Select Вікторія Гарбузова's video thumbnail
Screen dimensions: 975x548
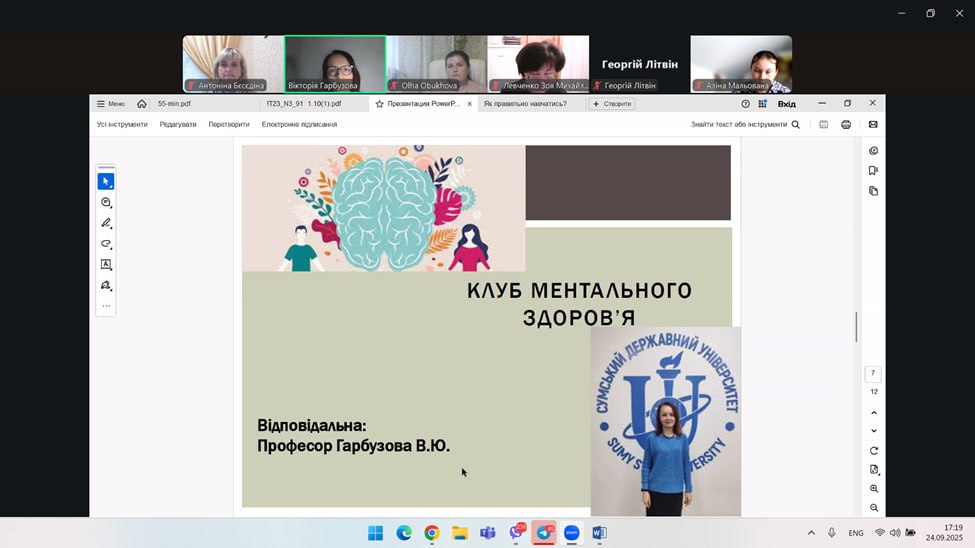[335, 64]
